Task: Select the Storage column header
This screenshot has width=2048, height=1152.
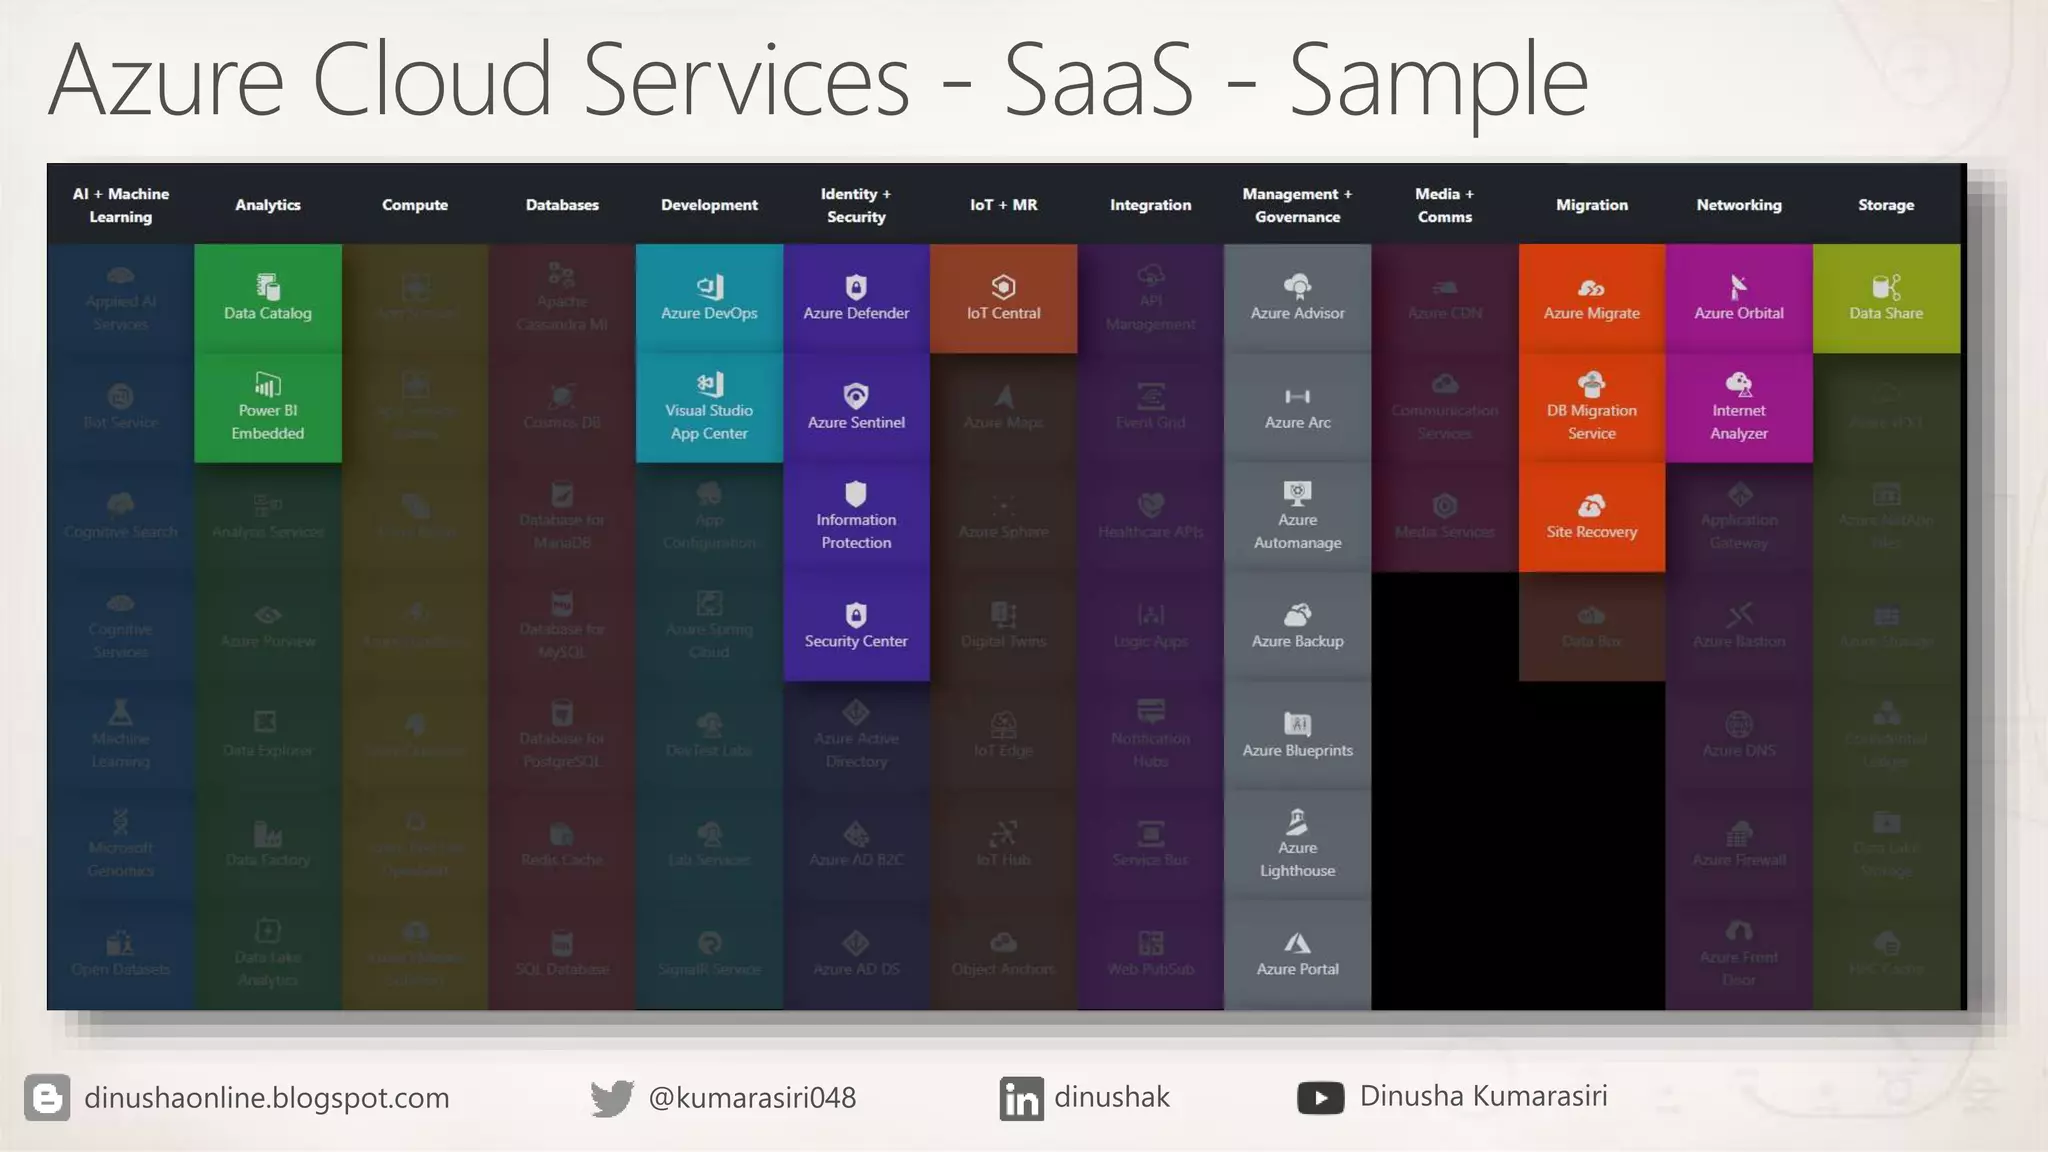Action: click(1886, 205)
